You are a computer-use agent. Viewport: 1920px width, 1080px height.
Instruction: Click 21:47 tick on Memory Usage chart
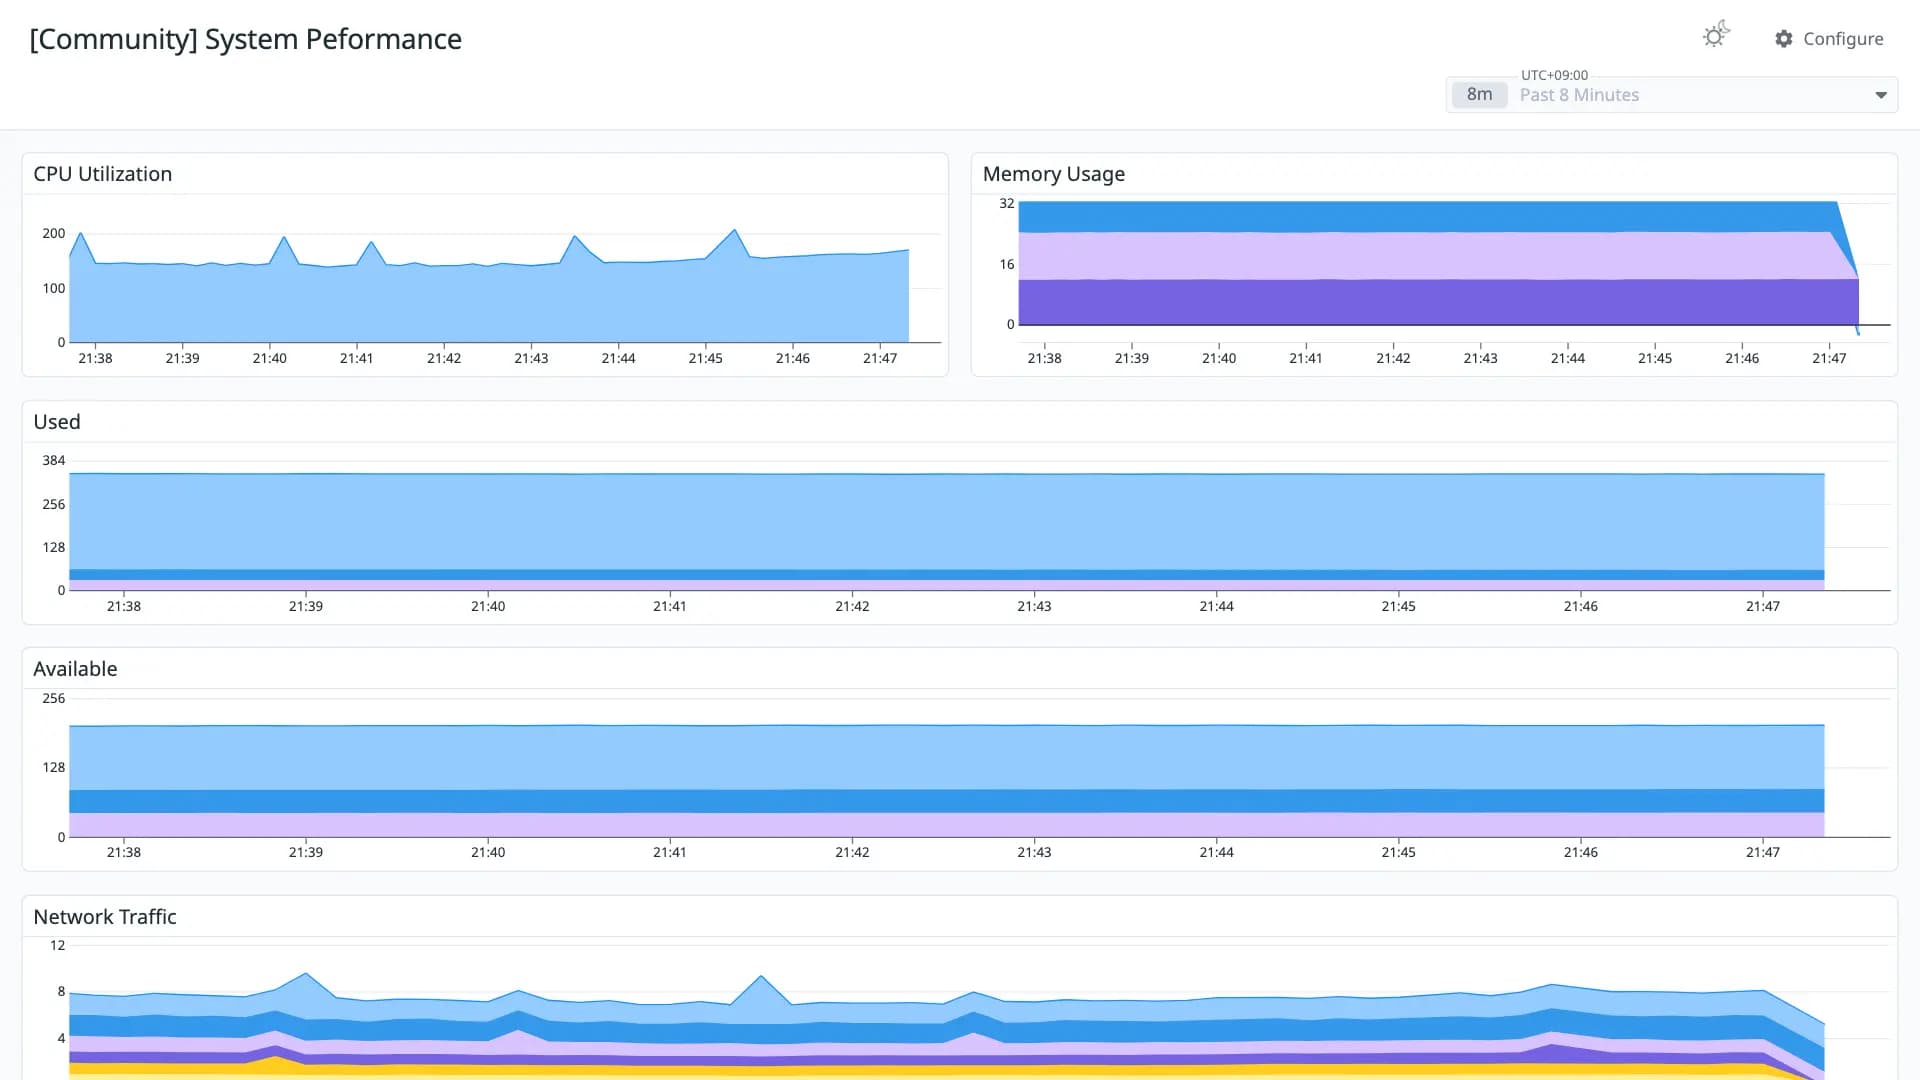pyautogui.click(x=1829, y=358)
